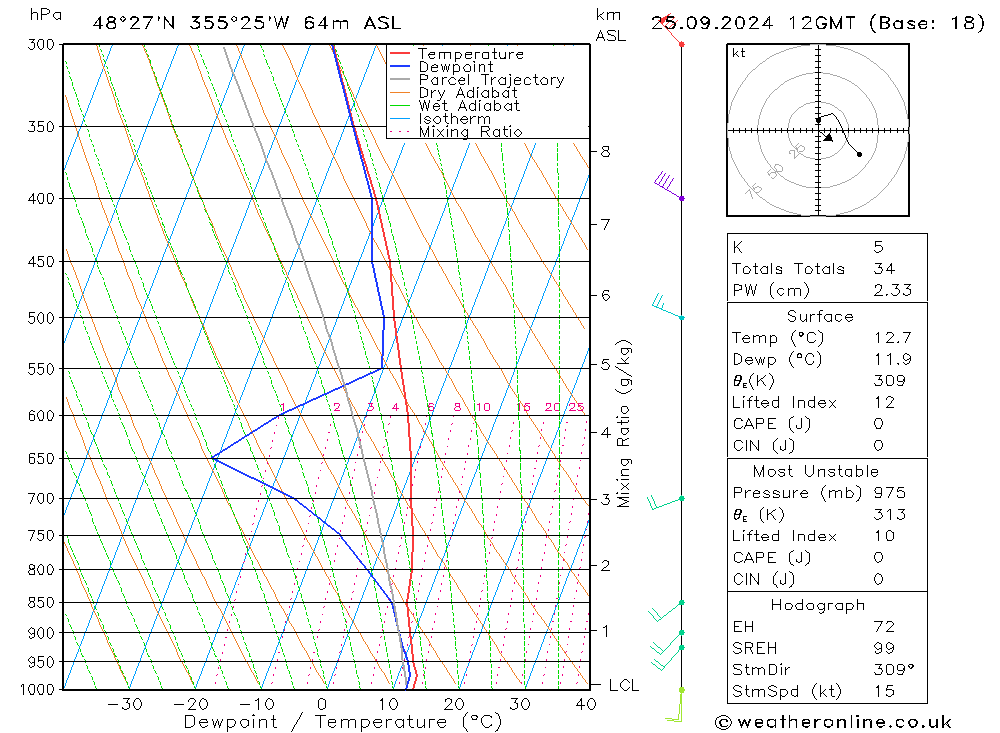Screen dimensions: 1000x733
Task: Click the -30 temperature axis tick label
Action: pos(125,704)
